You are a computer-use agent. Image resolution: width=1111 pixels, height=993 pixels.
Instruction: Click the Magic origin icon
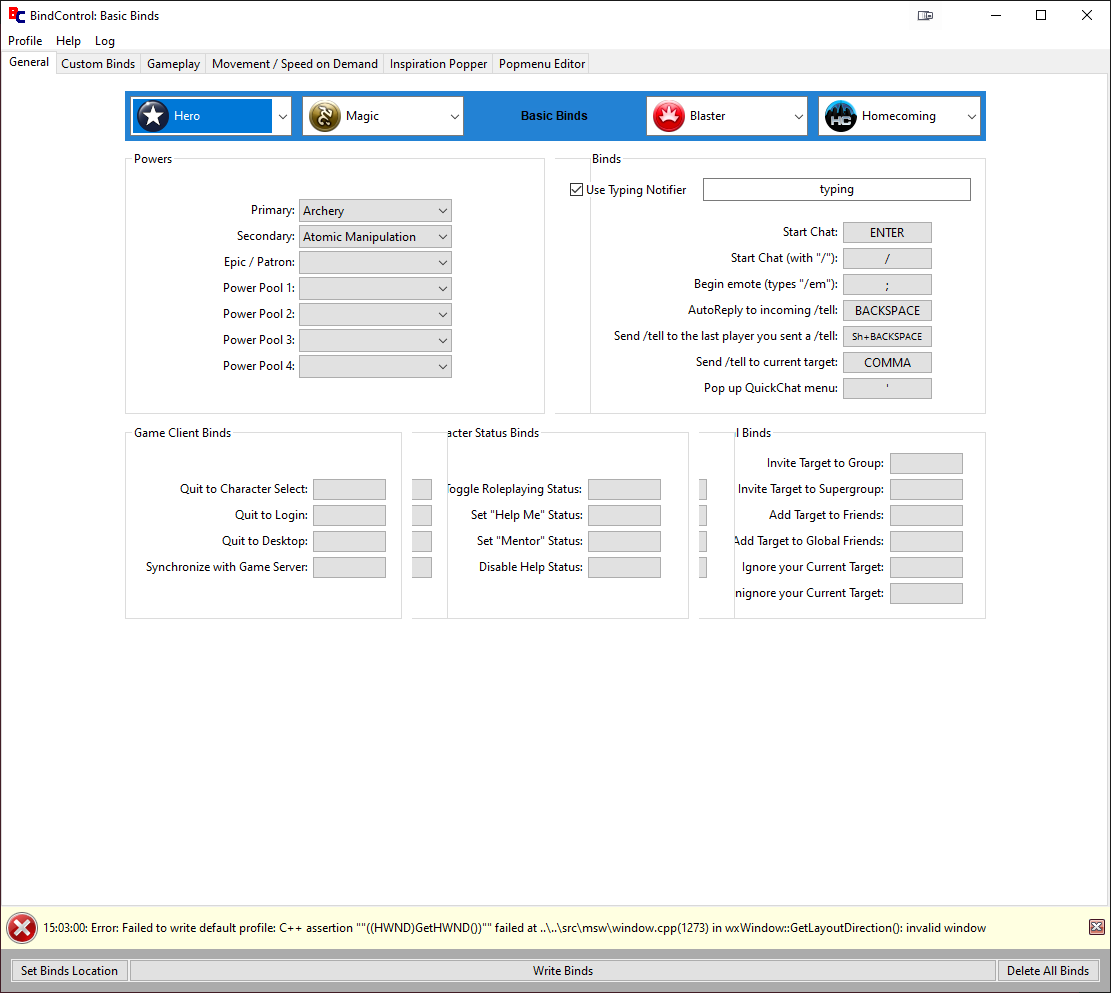(325, 116)
